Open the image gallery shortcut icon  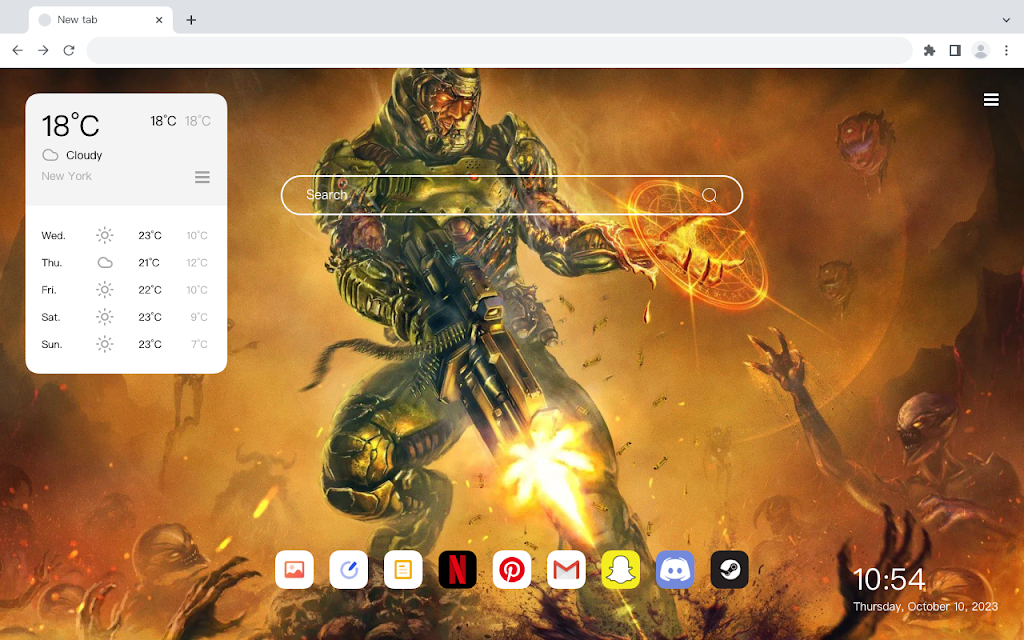[x=295, y=569]
